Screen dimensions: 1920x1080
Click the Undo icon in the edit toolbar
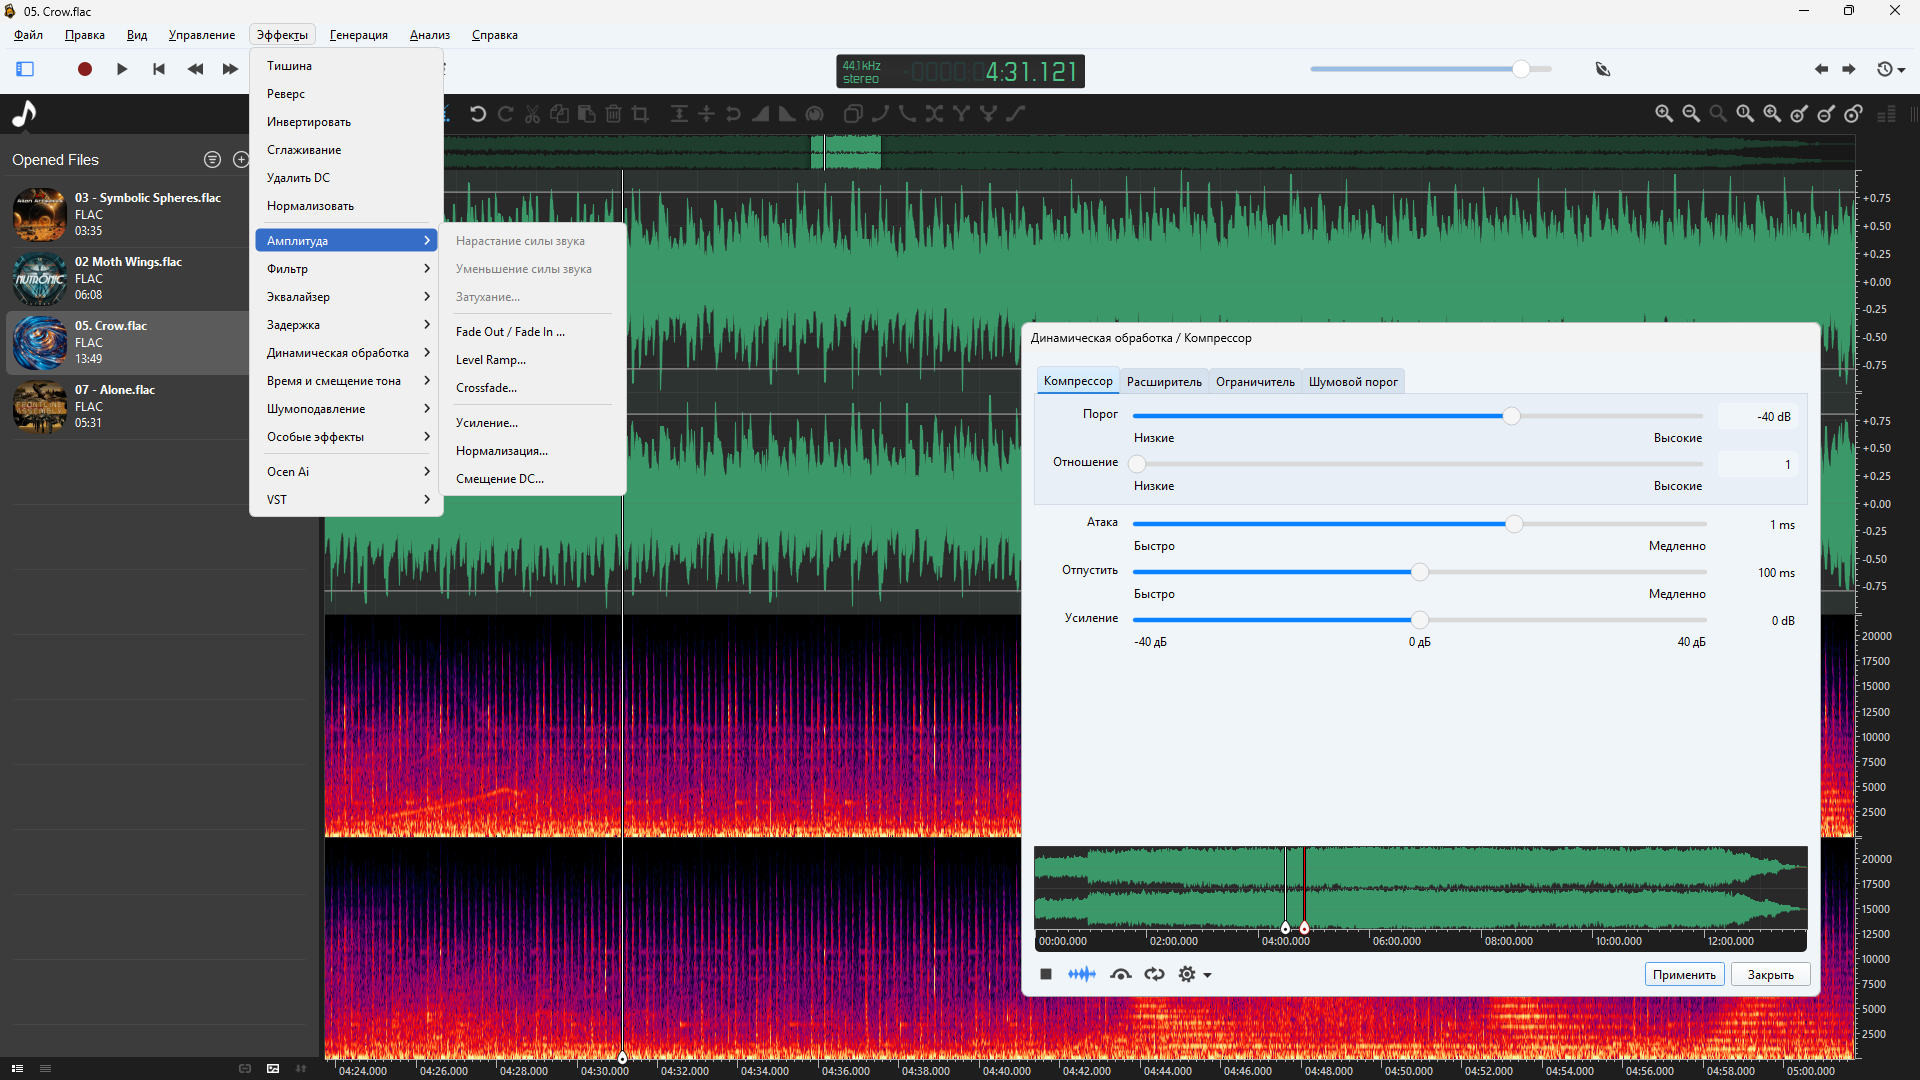coord(478,114)
